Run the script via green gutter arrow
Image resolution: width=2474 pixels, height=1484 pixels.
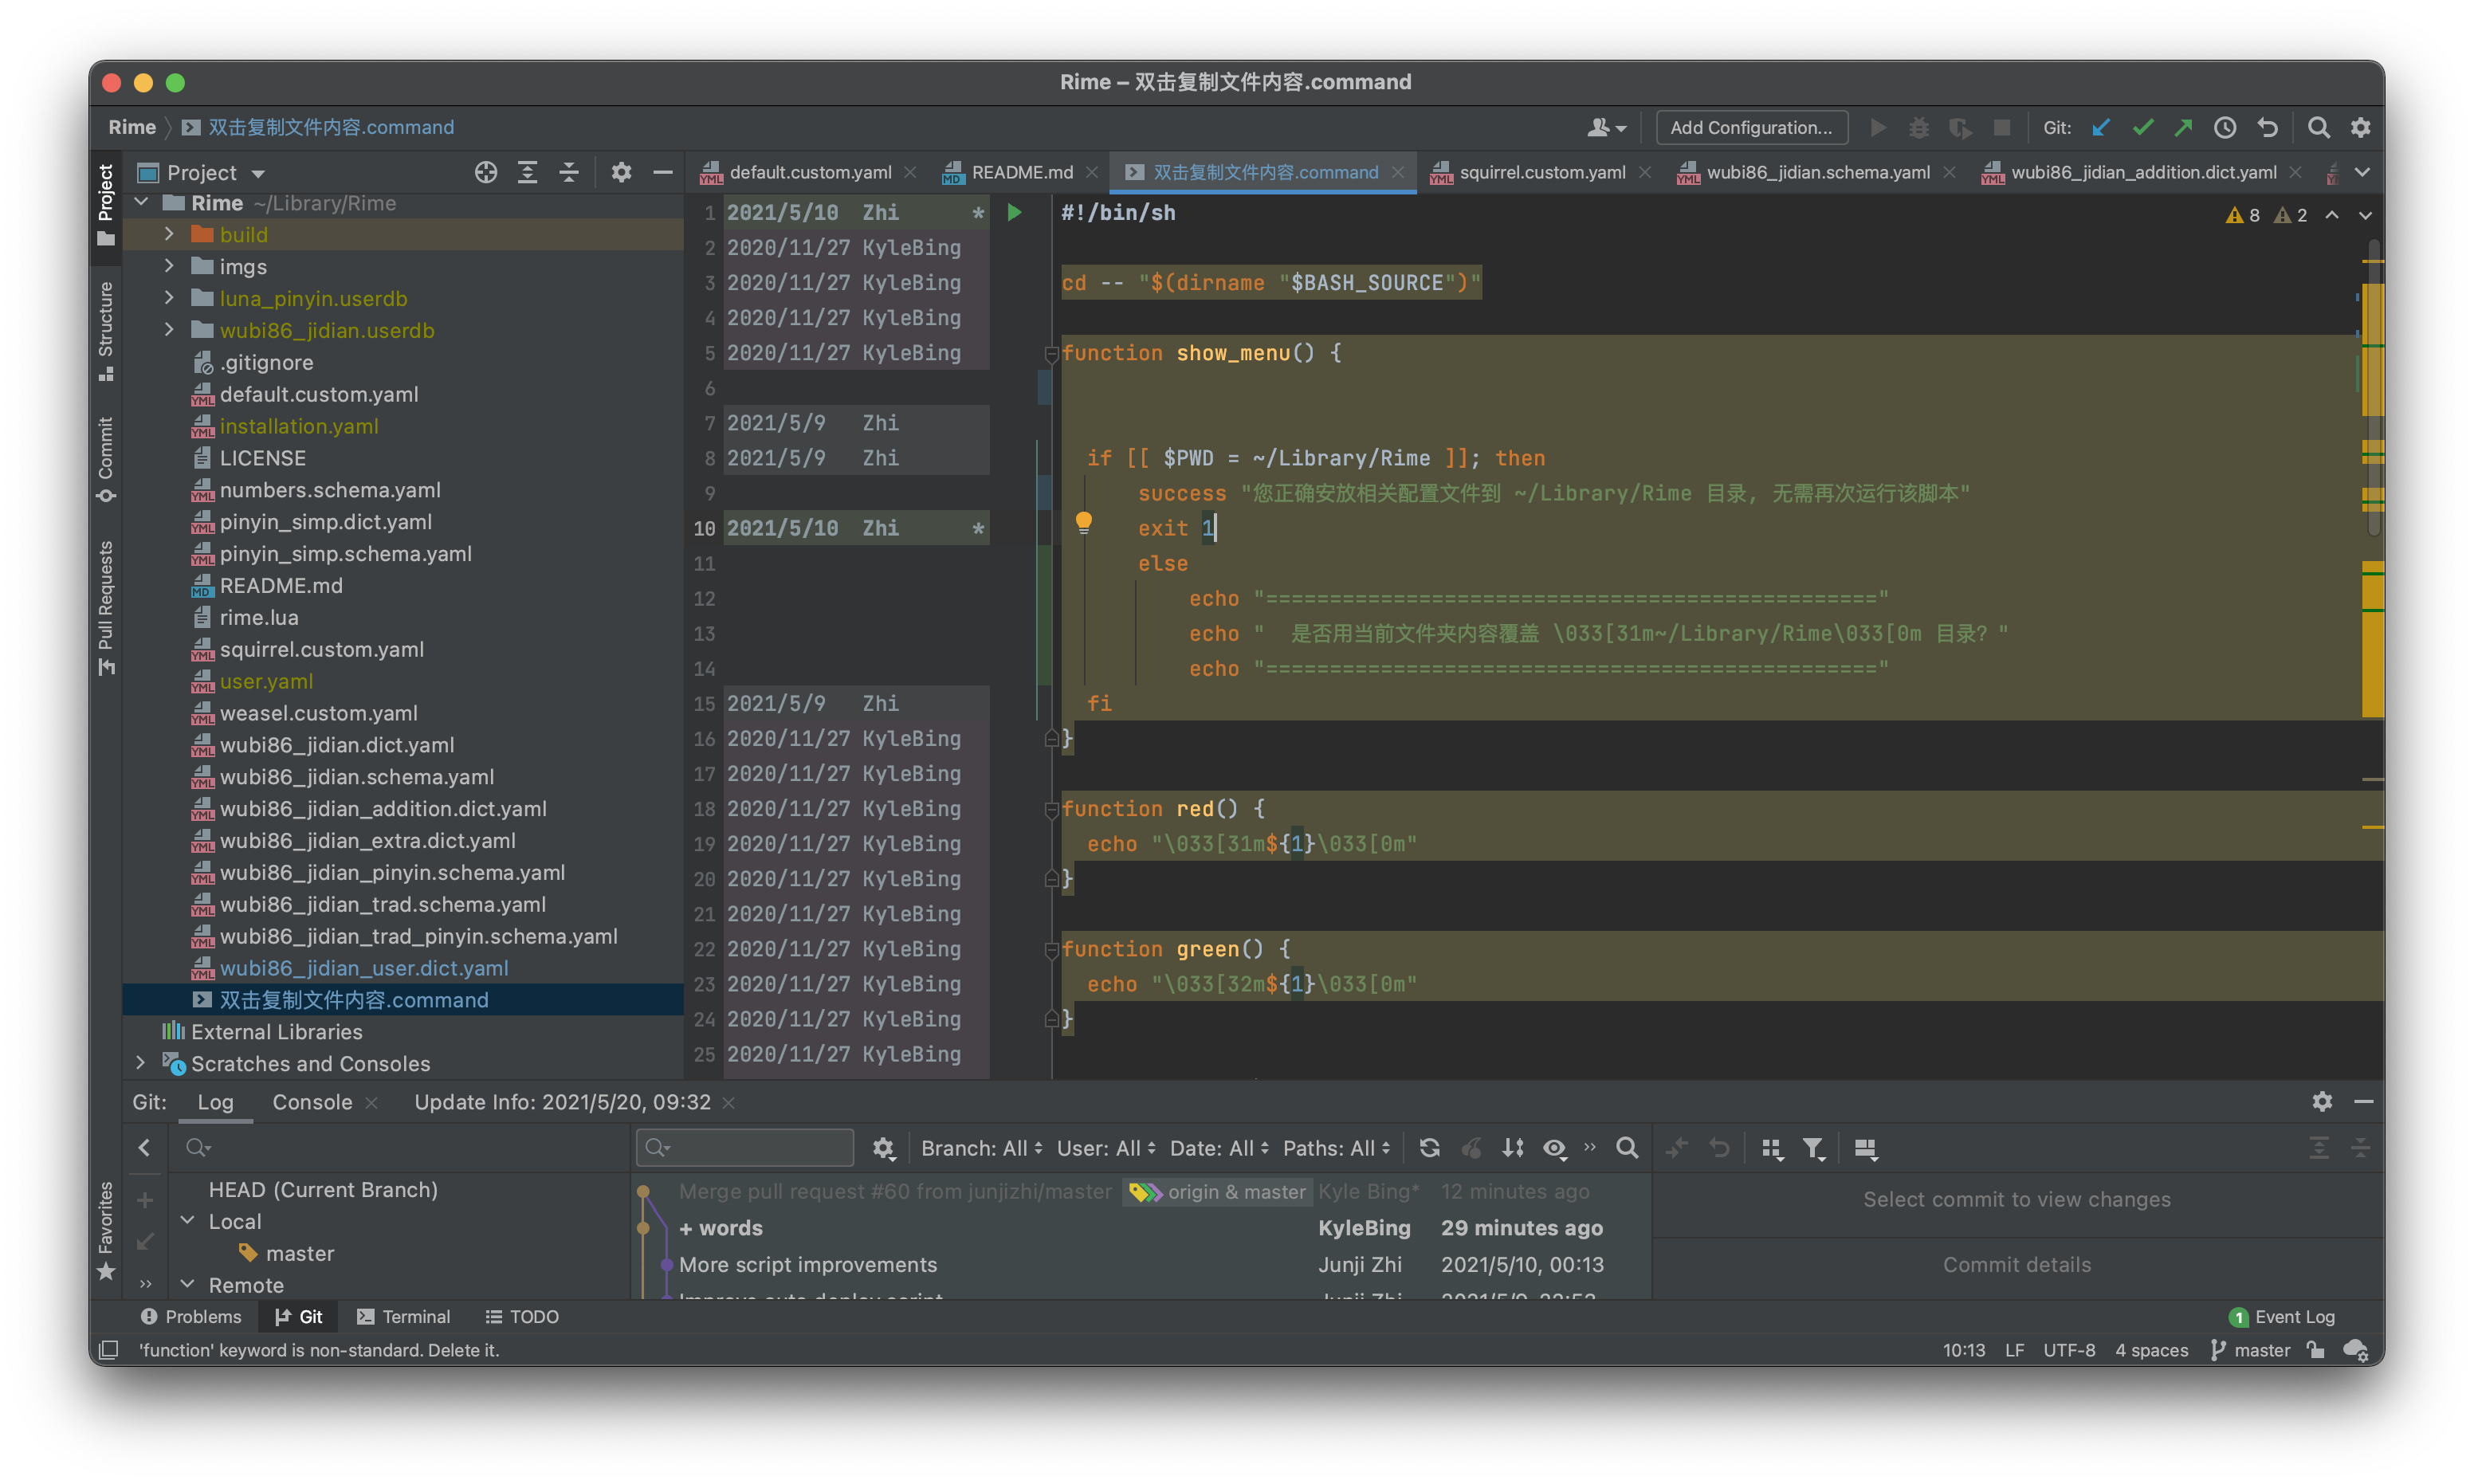pyautogui.click(x=1014, y=212)
